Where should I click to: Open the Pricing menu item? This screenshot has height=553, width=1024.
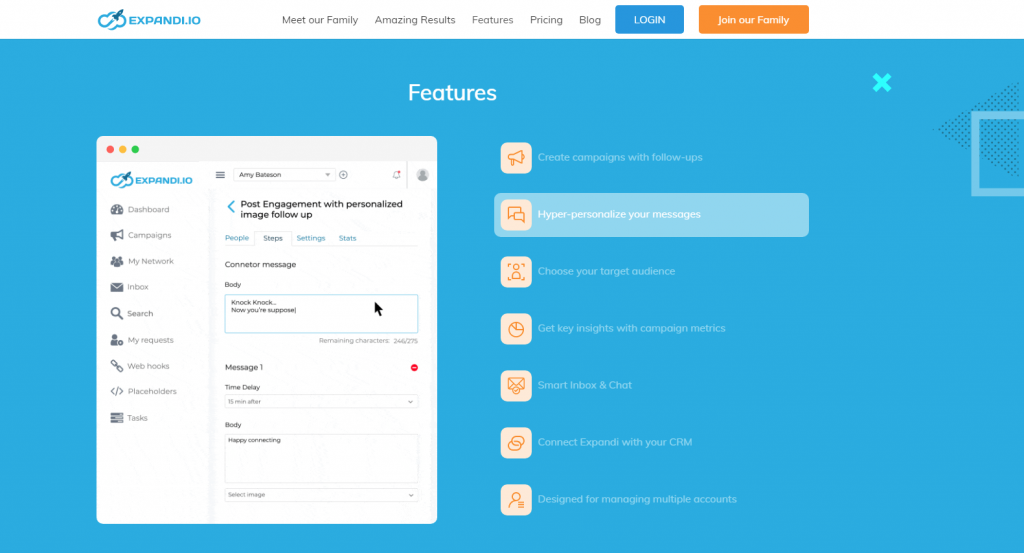(546, 20)
